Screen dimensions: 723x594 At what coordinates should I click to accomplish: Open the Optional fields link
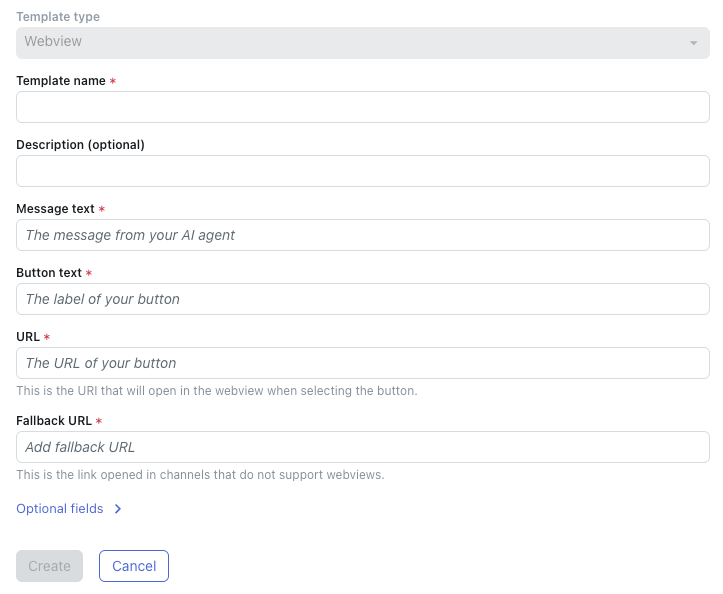60,509
